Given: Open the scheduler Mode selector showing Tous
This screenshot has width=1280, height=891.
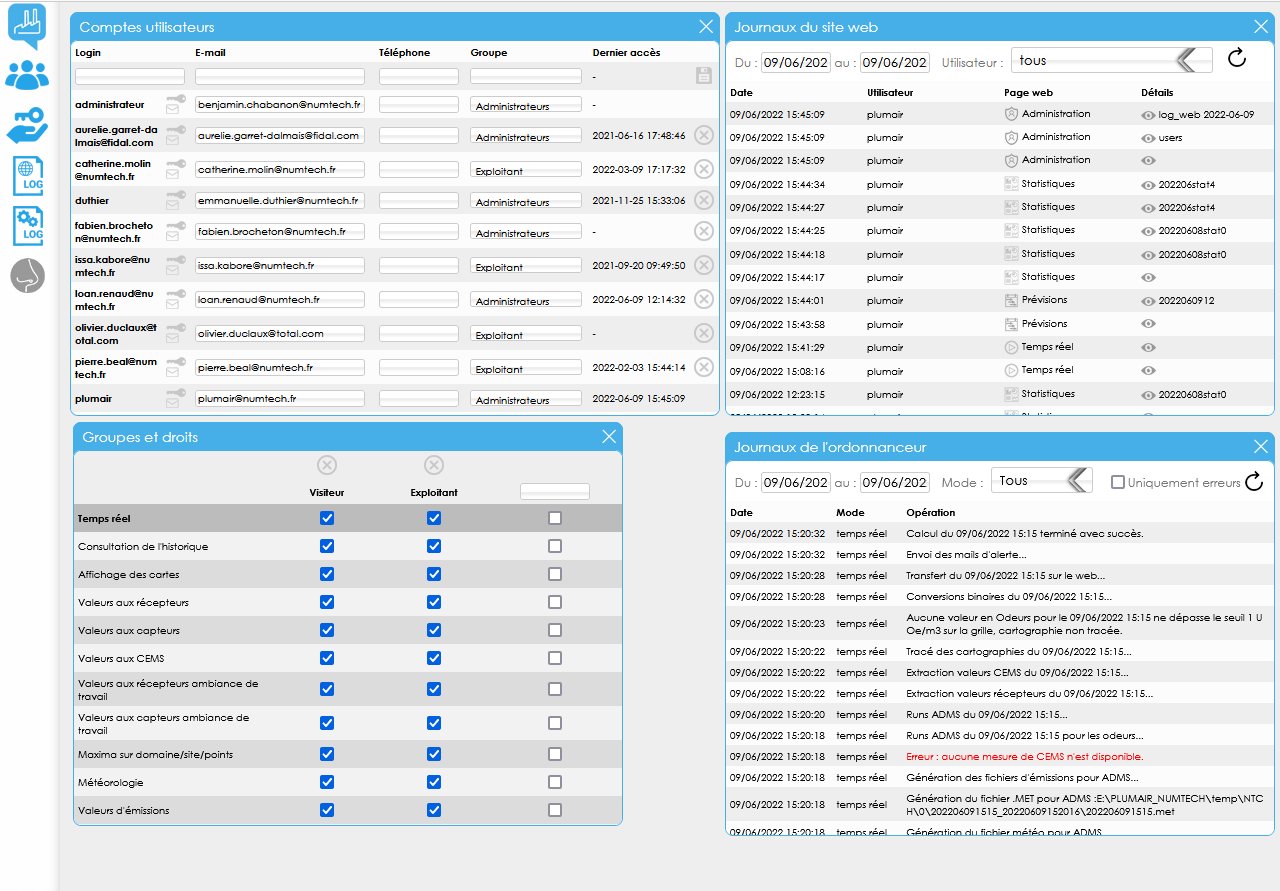Looking at the screenshot, I should [1040, 481].
